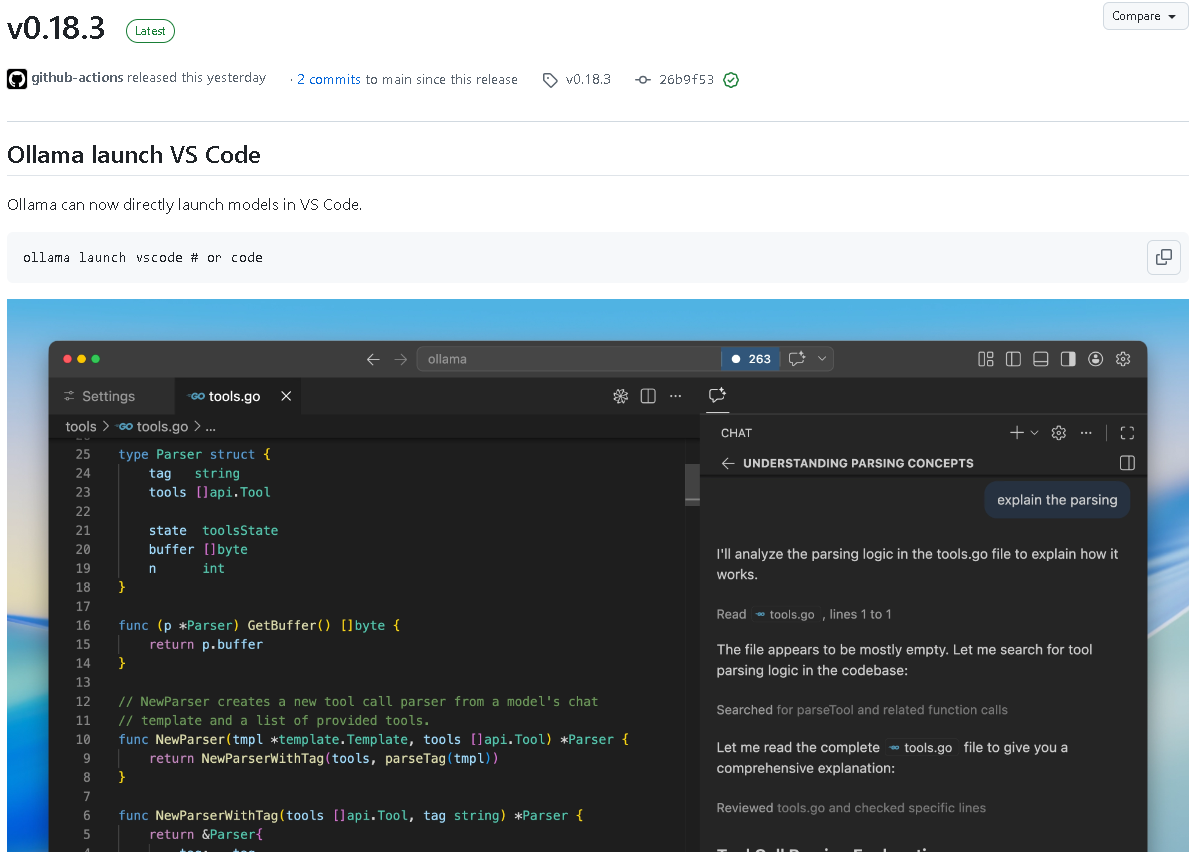Select the chat view tab icon
The height and width of the screenshot is (852, 1195).
click(717, 396)
